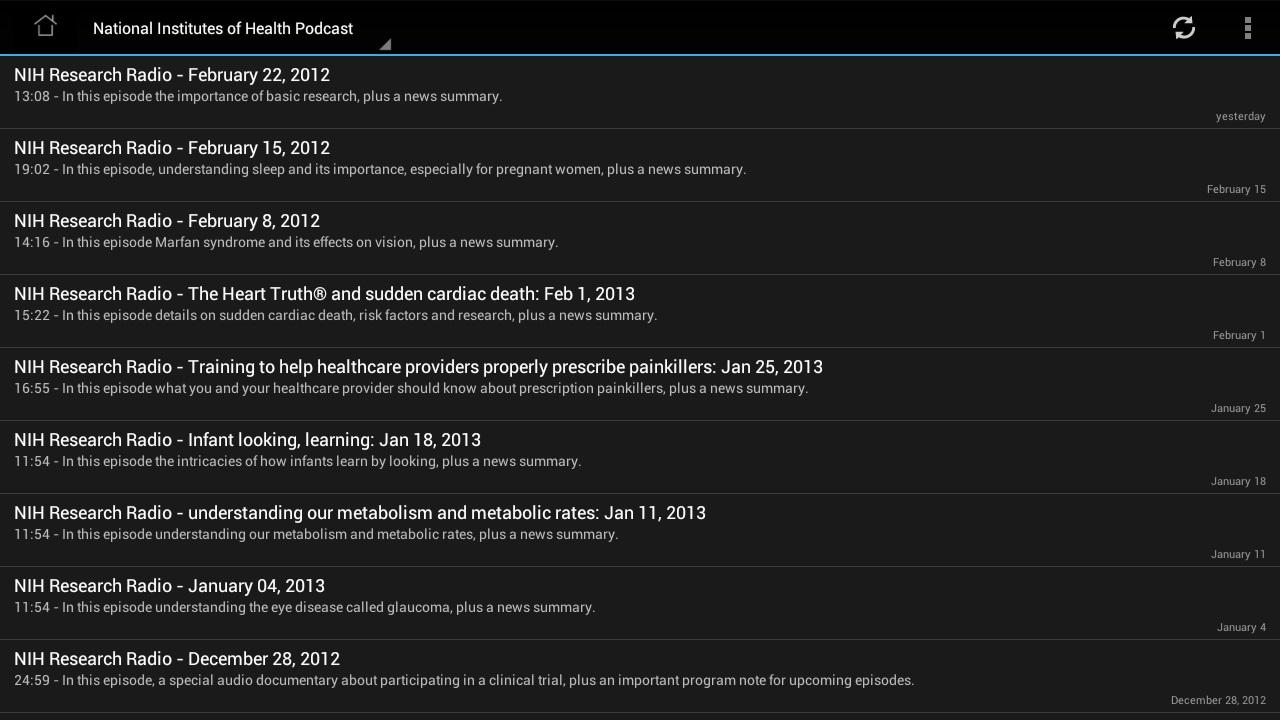
Task: Open the Infant looking, learning episode
Action: tap(247, 440)
